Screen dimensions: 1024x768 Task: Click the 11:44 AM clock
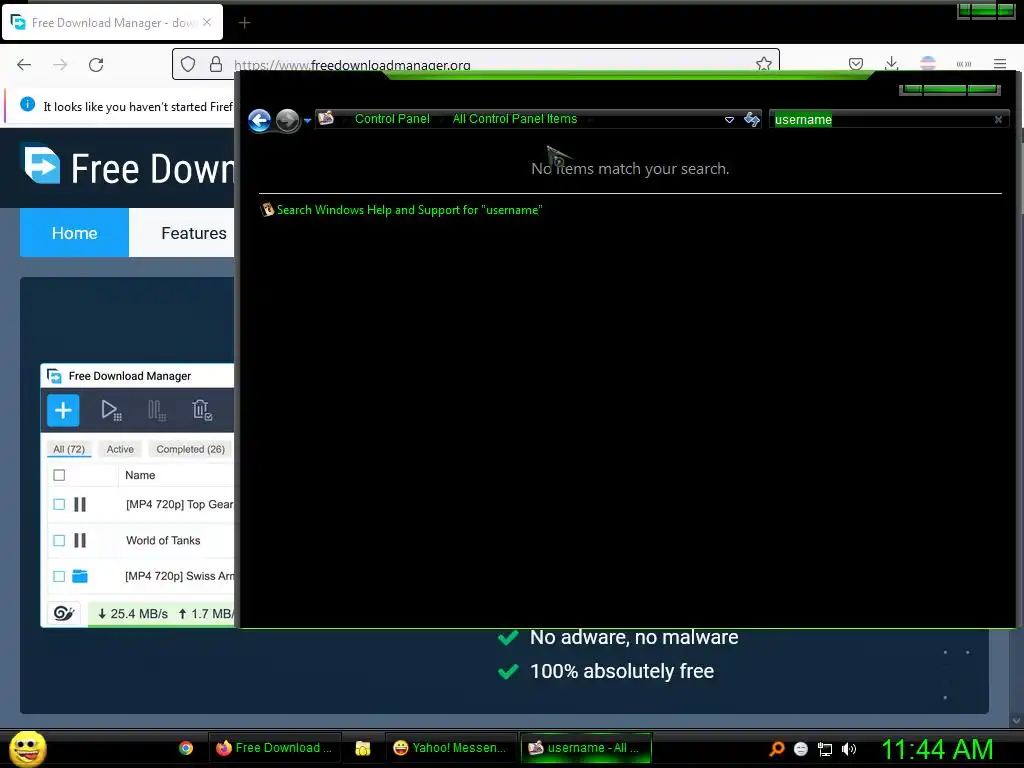(x=937, y=749)
